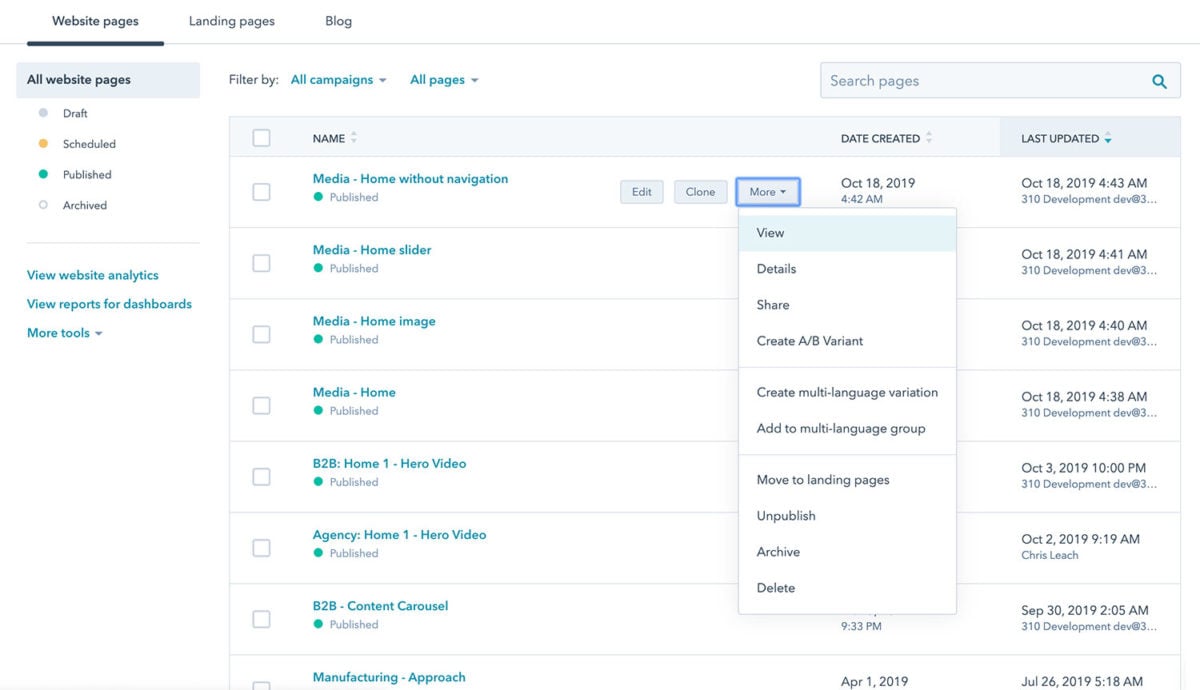Choose Create multi-language variation

tap(847, 393)
